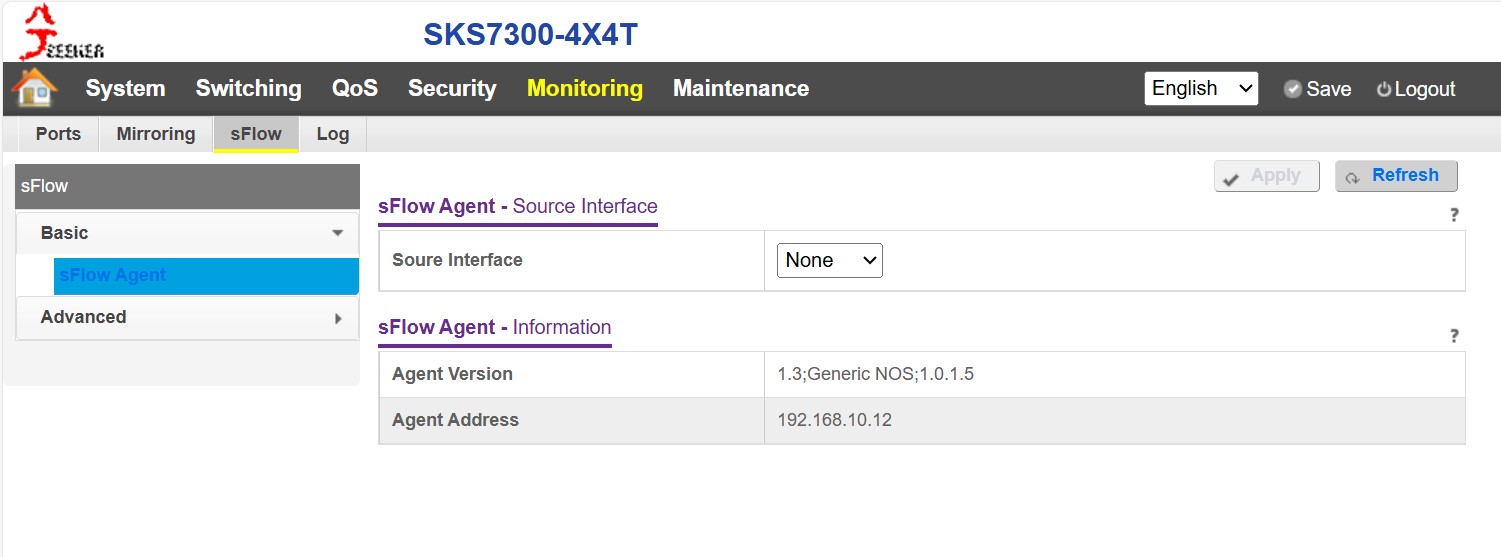
Task: Open the Maintenance menu
Action: pos(741,88)
